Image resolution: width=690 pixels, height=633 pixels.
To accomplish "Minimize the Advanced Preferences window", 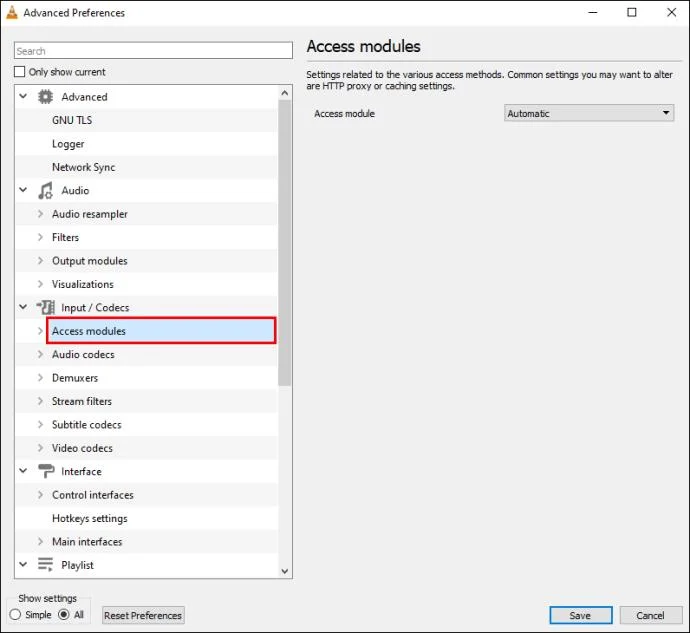I will pos(593,12).
